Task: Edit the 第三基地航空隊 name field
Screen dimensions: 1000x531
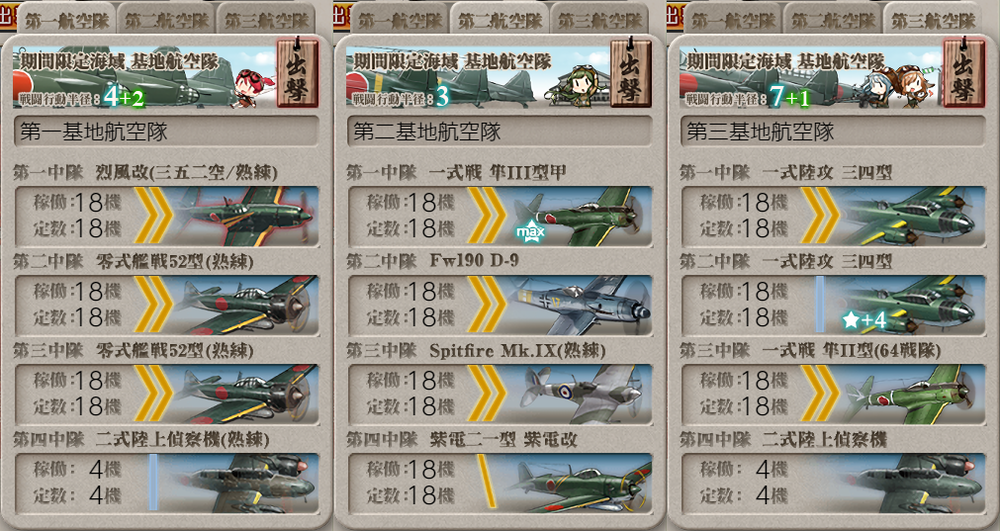Action: pyautogui.click(x=832, y=131)
